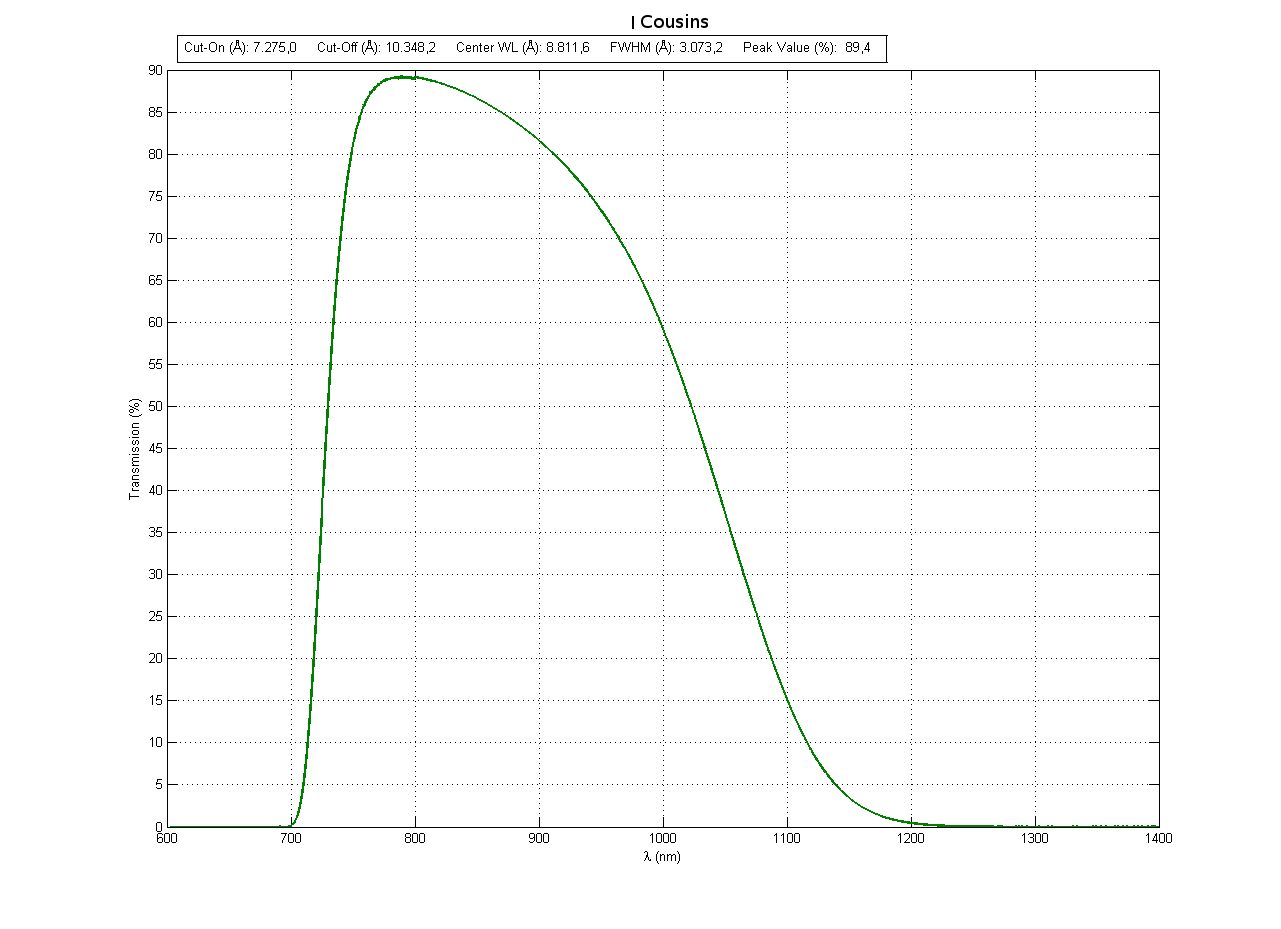Click x-axis tick label 600
Image resolution: width=1281 pixels, height=929 pixels.
coord(168,841)
